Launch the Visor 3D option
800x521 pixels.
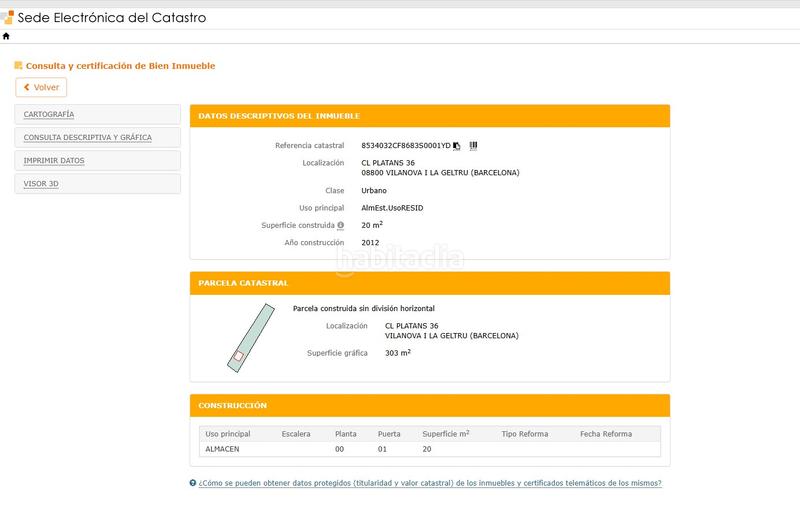point(41,184)
